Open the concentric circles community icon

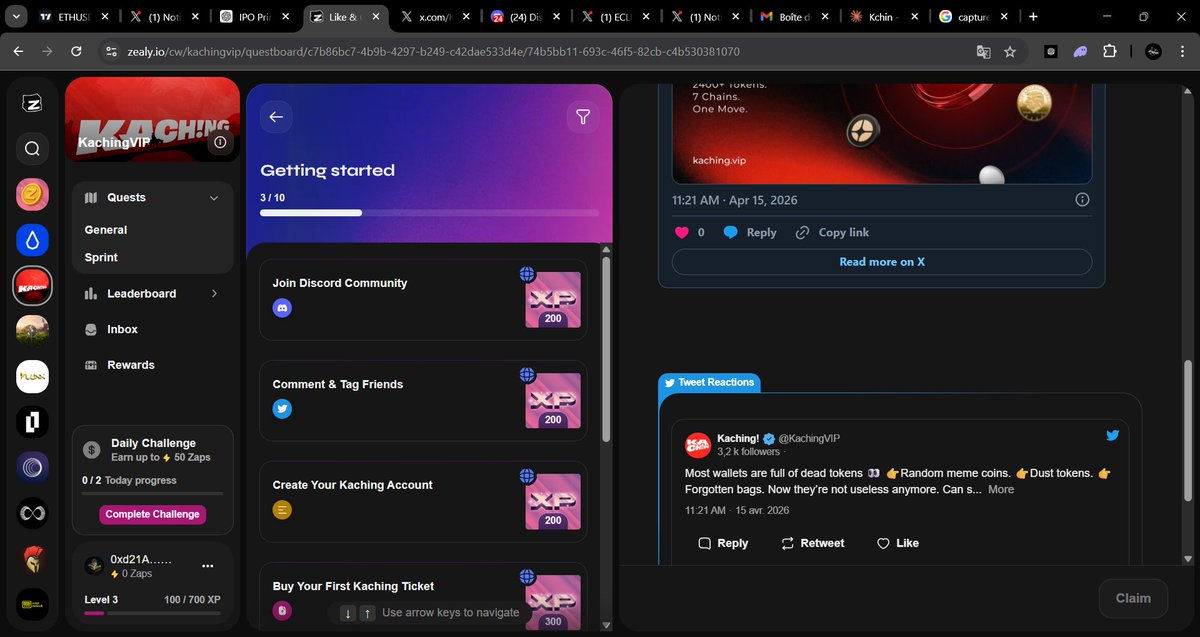[32, 468]
